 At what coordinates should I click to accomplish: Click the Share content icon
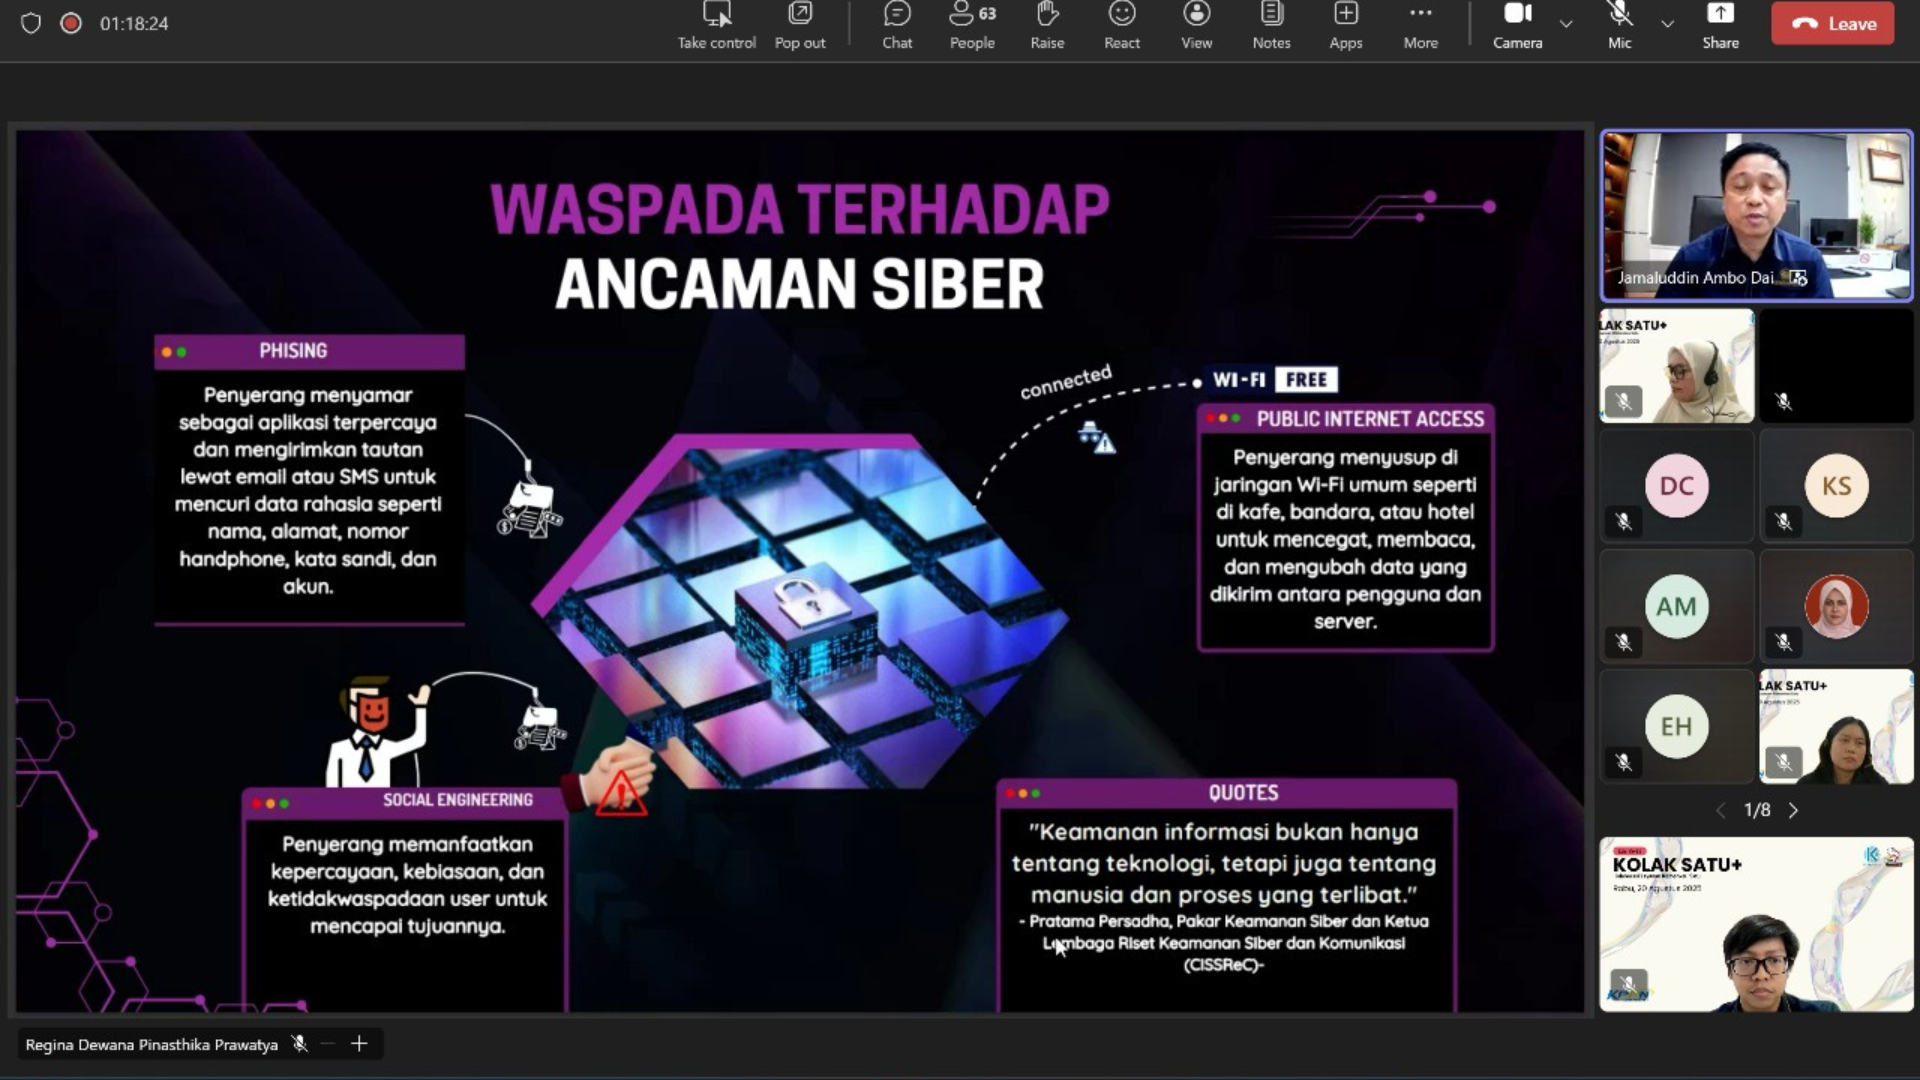pos(1720,25)
